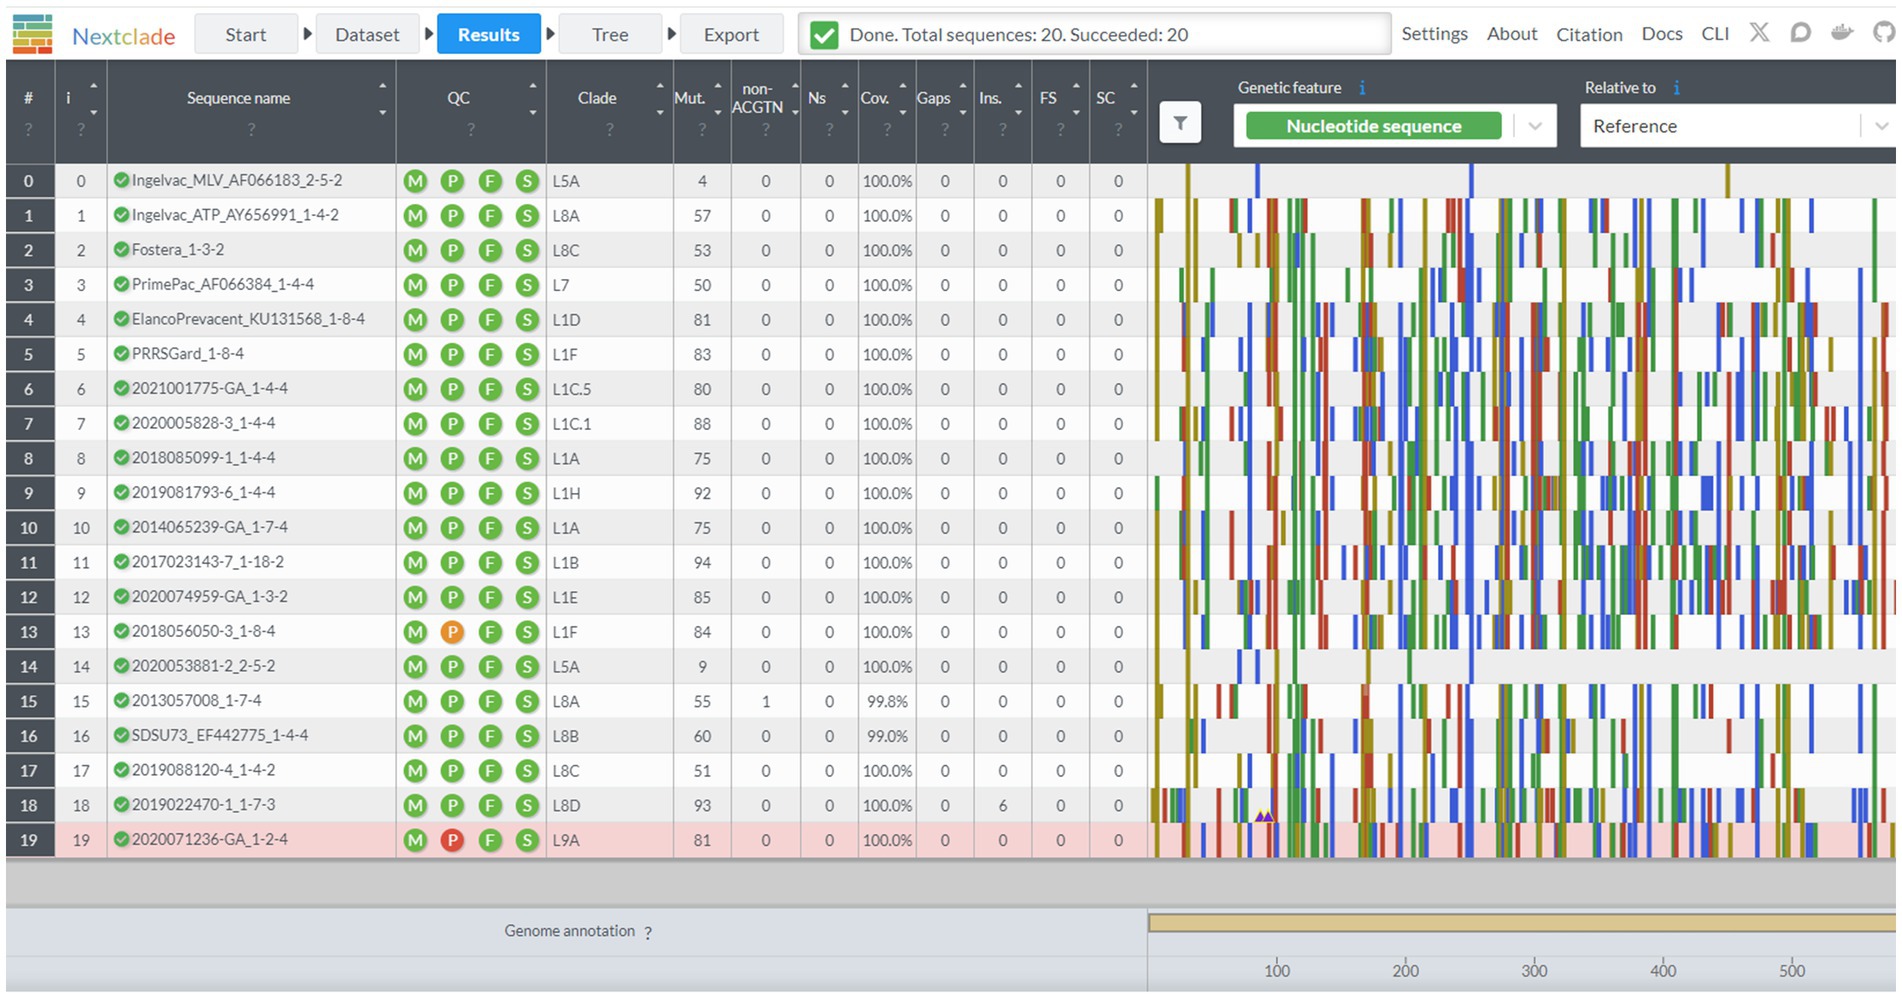Click clade cell L1C.5
This screenshot has height=1000, width=1902.
coord(572,389)
